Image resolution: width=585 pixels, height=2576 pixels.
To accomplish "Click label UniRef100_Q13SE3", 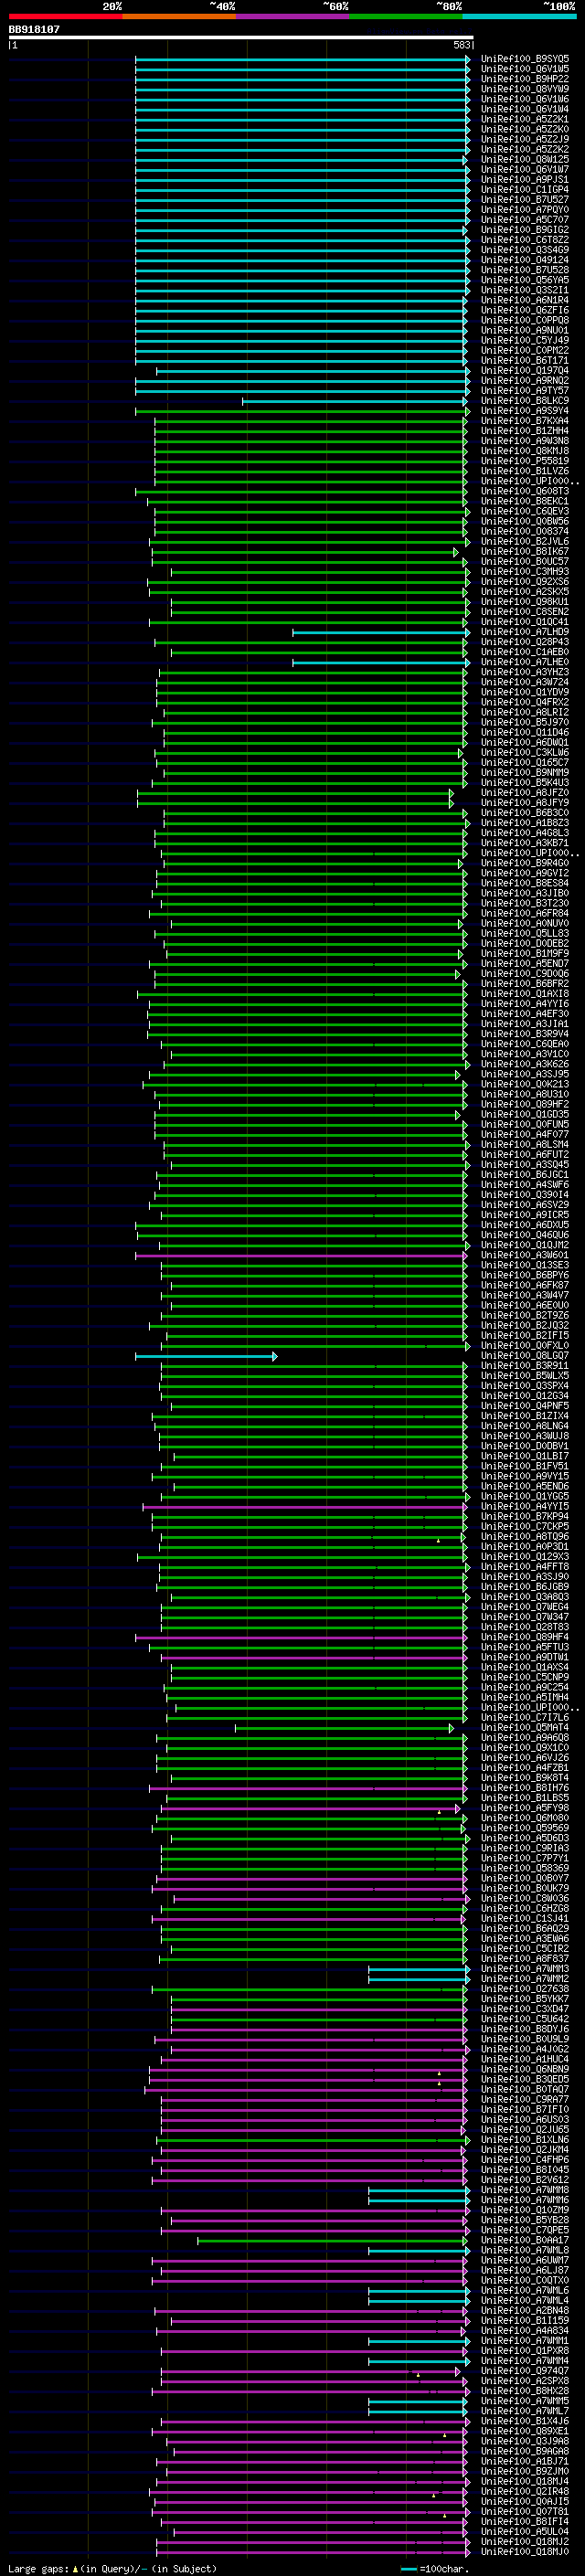I will point(525,1265).
